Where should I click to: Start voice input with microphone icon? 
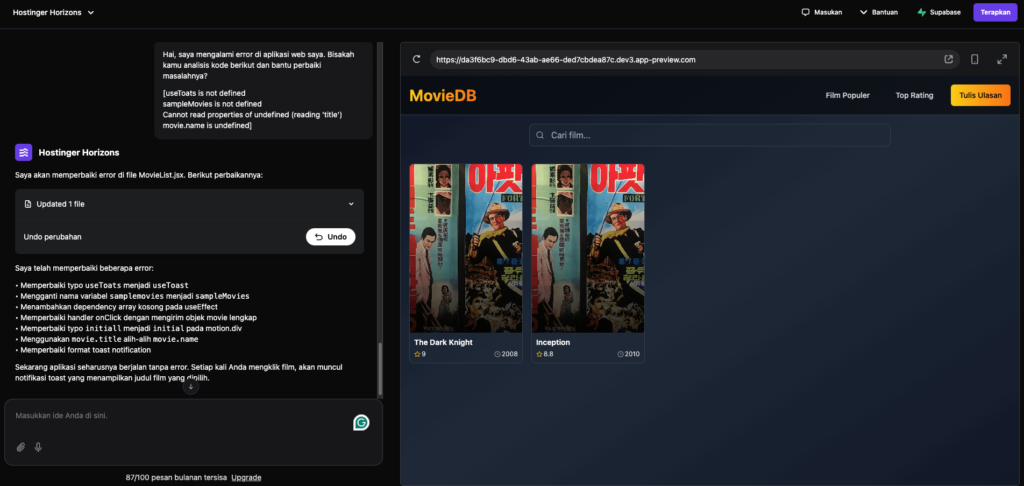(x=38, y=447)
